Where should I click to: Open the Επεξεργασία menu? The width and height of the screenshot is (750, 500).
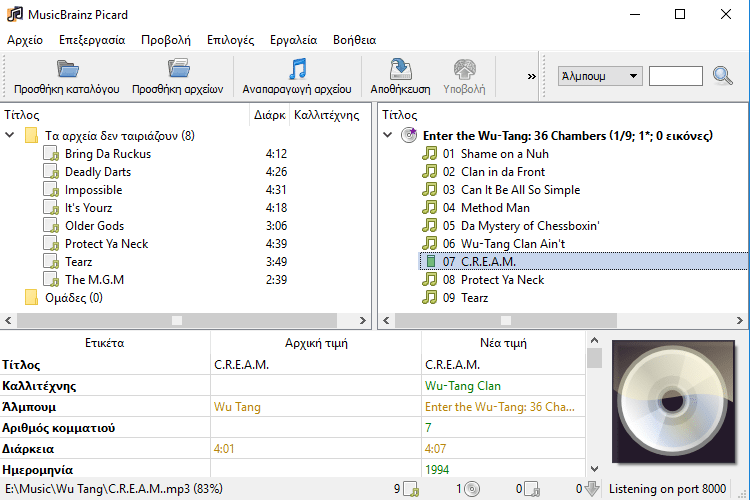(x=92, y=40)
